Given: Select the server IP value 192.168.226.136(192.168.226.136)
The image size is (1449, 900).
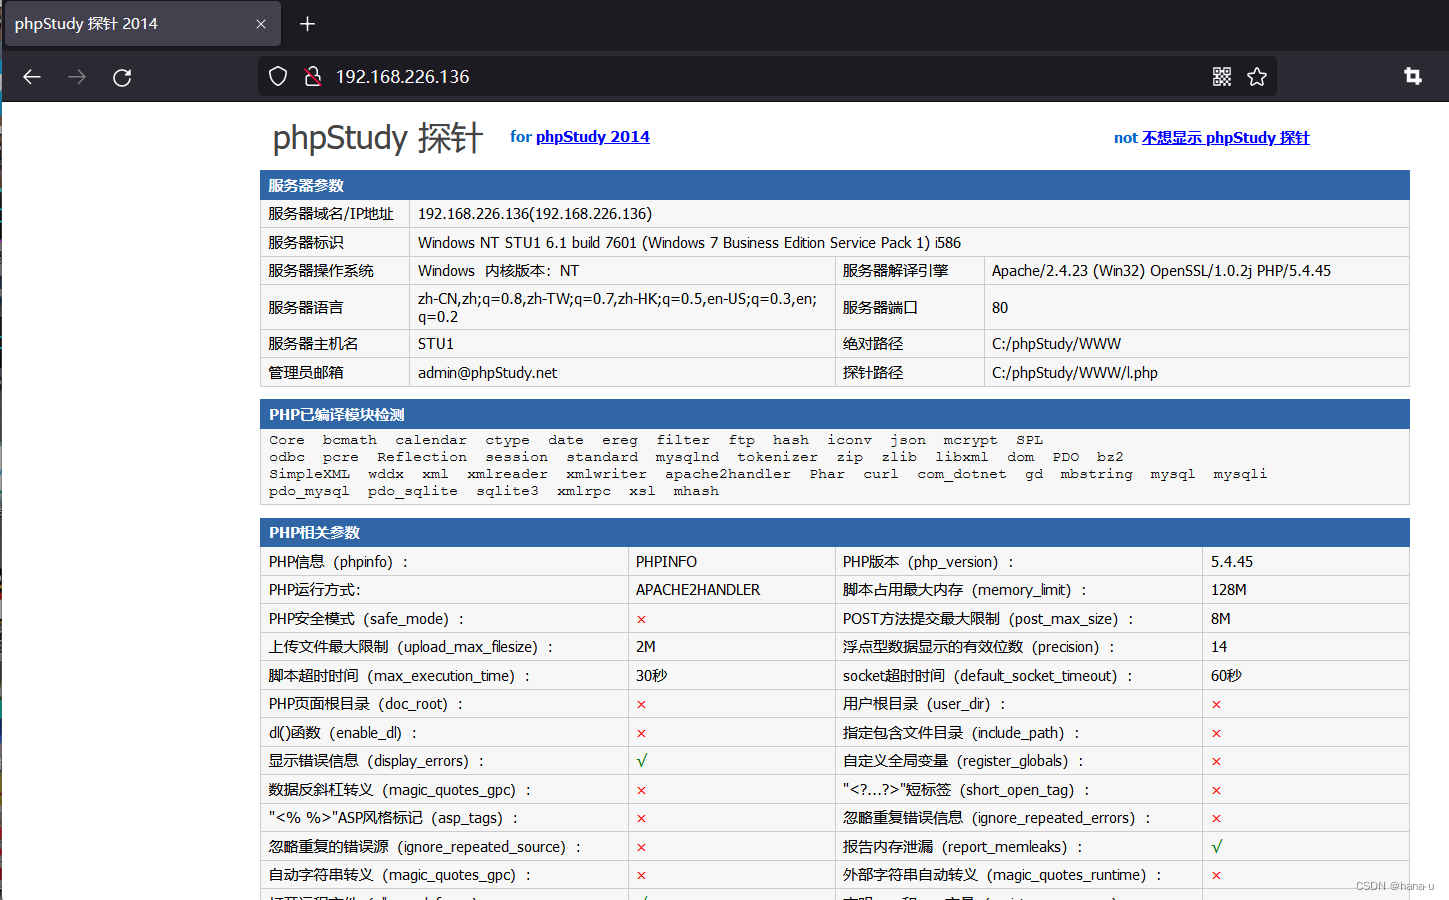Looking at the screenshot, I should pyautogui.click(x=535, y=214).
